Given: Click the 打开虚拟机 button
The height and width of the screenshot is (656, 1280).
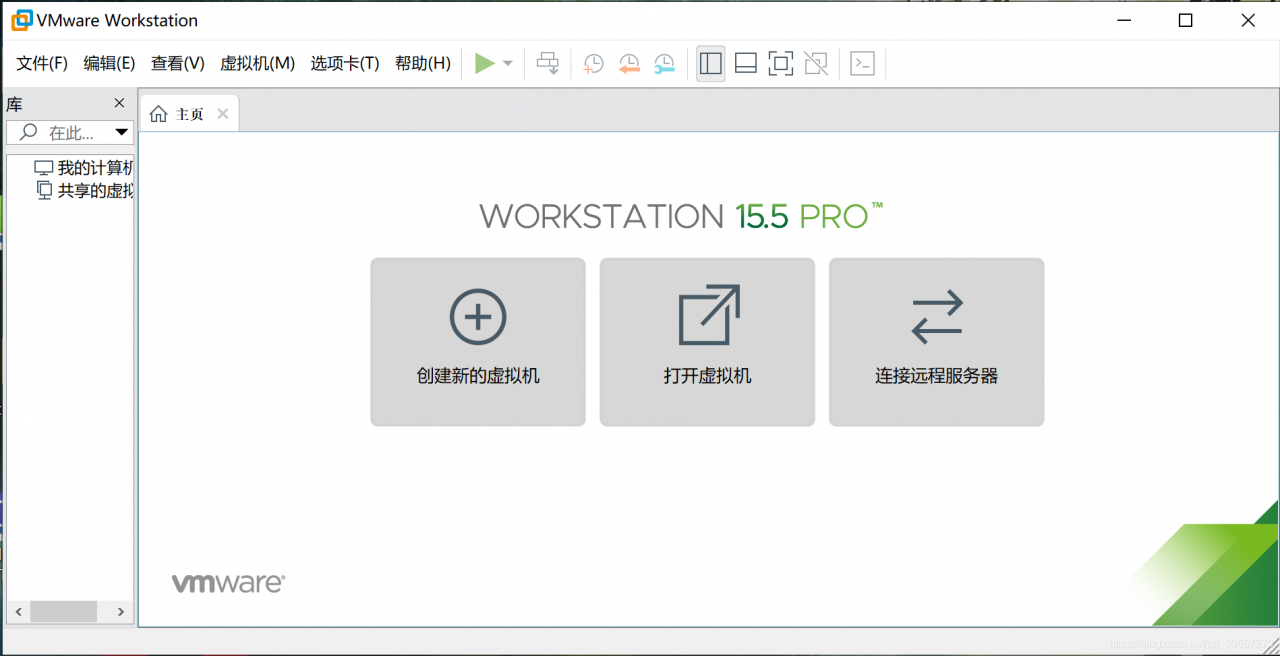Looking at the screenshot, I should (x=707, y=342).
